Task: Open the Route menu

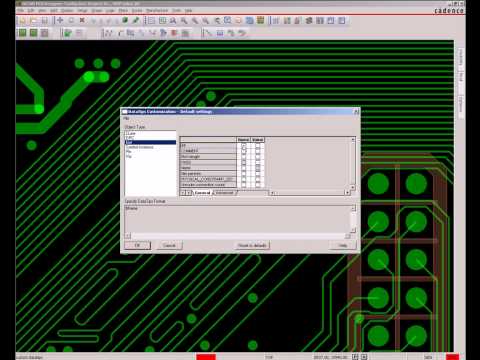Action: tap(137, 10)
